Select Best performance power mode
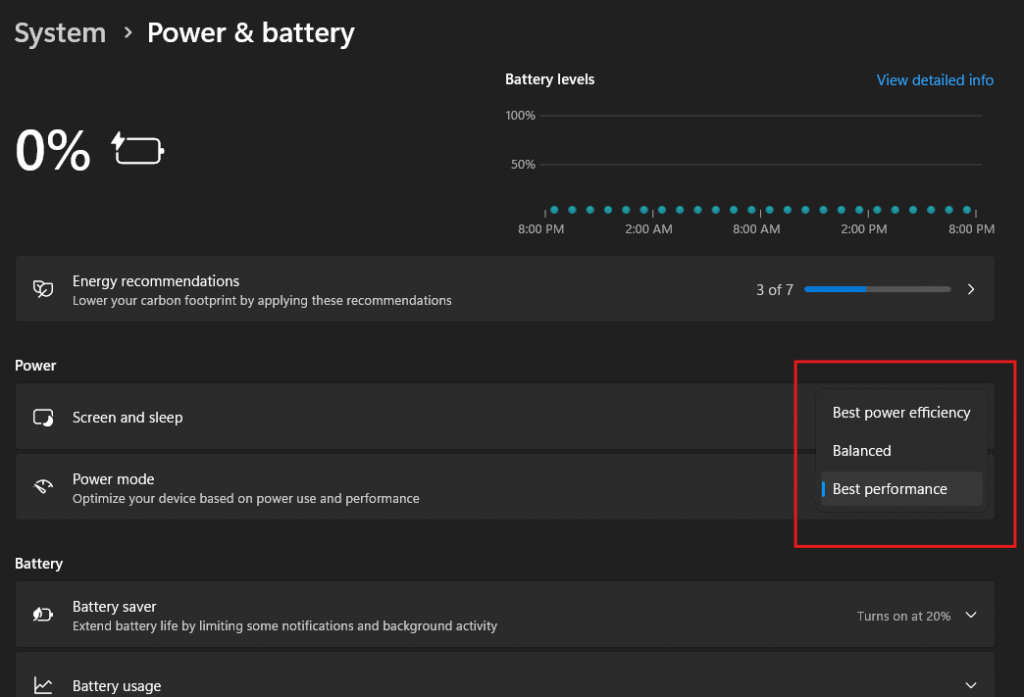The width and height of the screenshot is (1024, 697). 890,489
